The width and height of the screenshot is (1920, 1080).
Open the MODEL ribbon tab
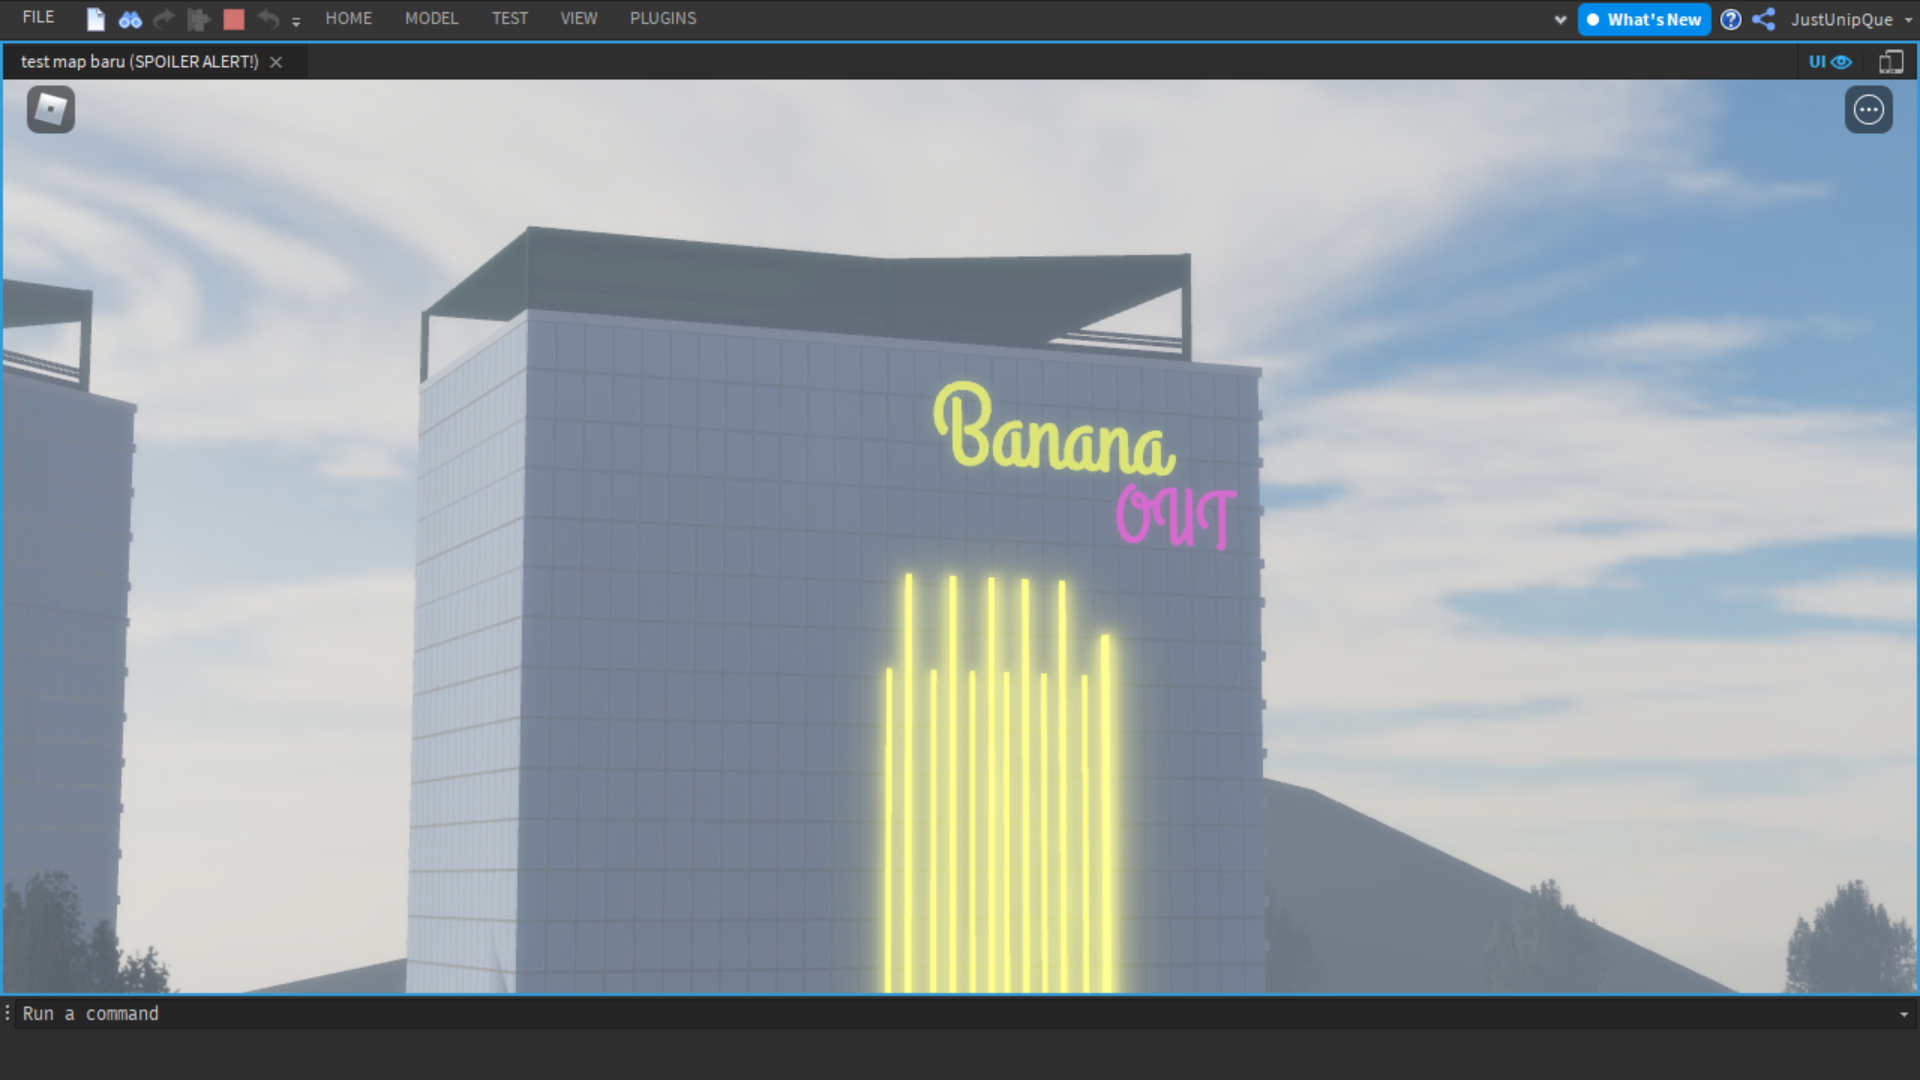(x=431, y=18)
